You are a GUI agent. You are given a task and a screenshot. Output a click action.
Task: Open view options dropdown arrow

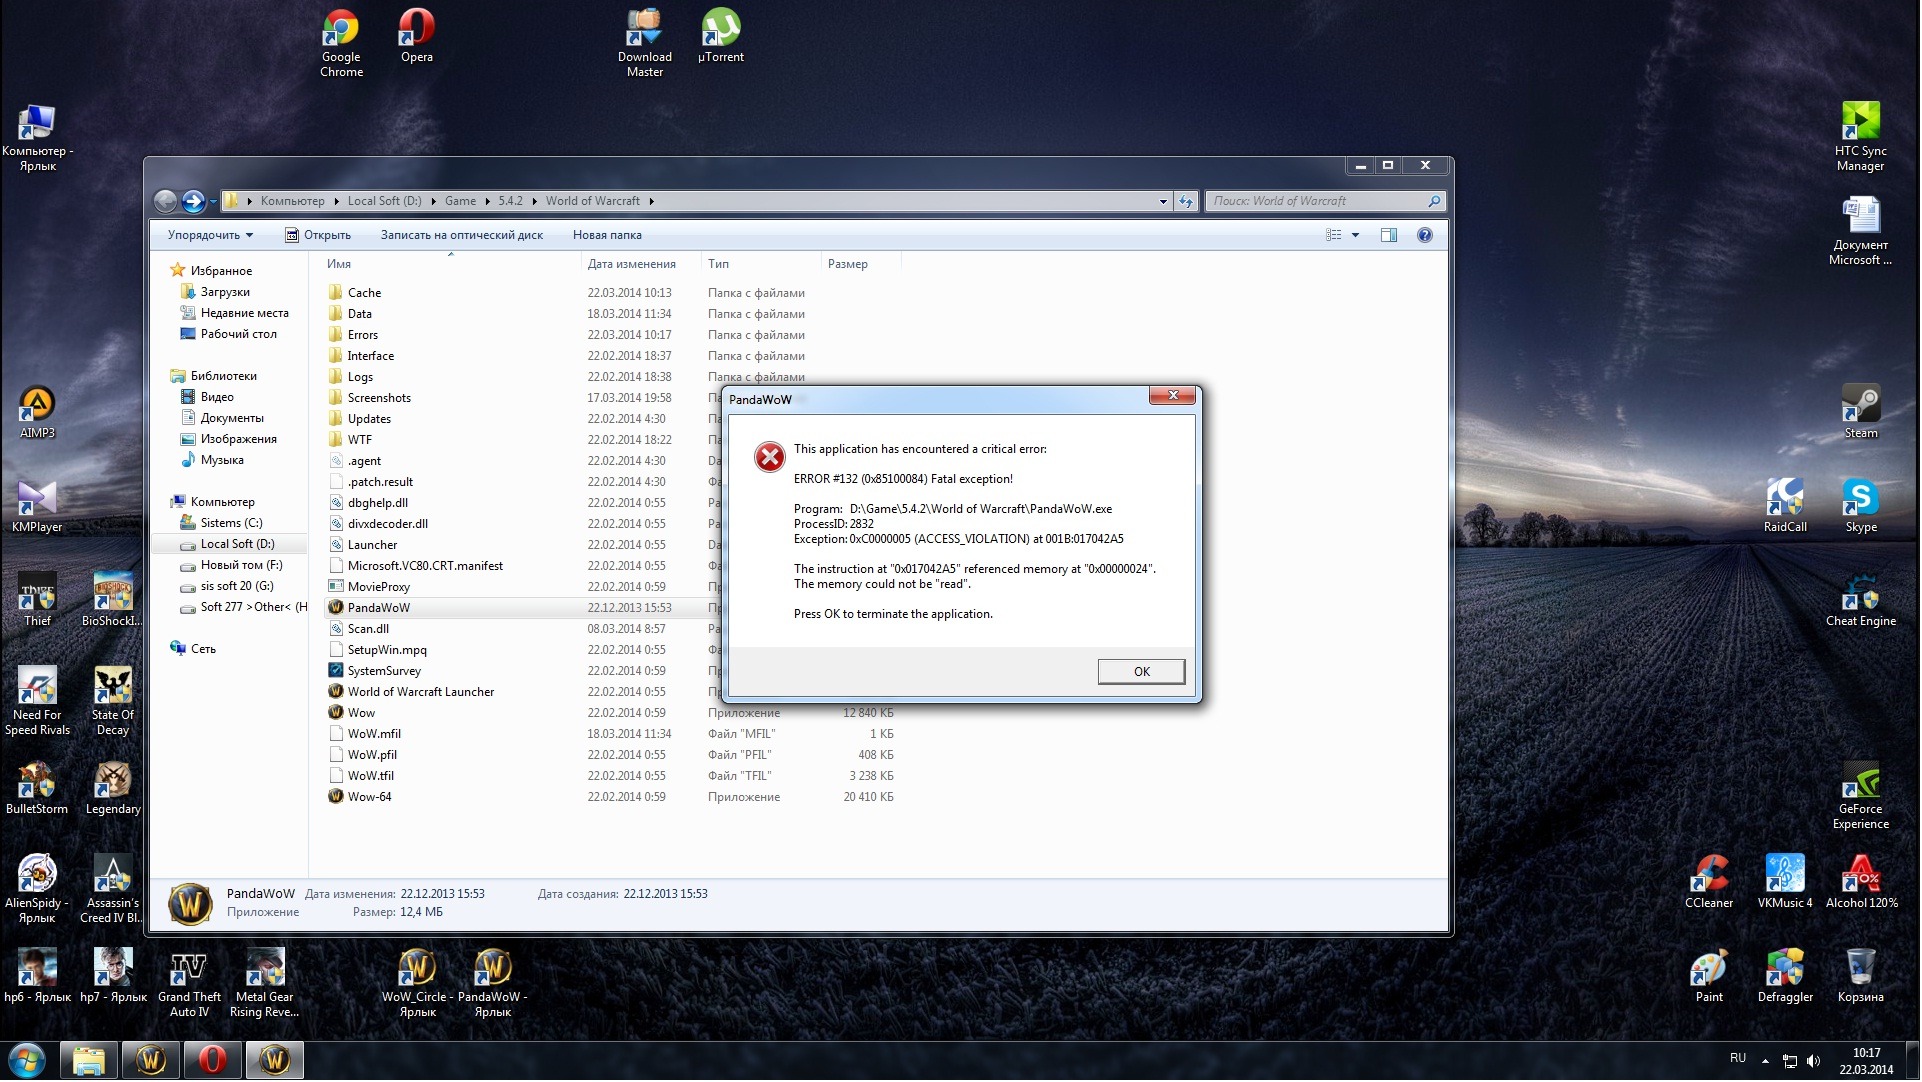point(1356,235)
